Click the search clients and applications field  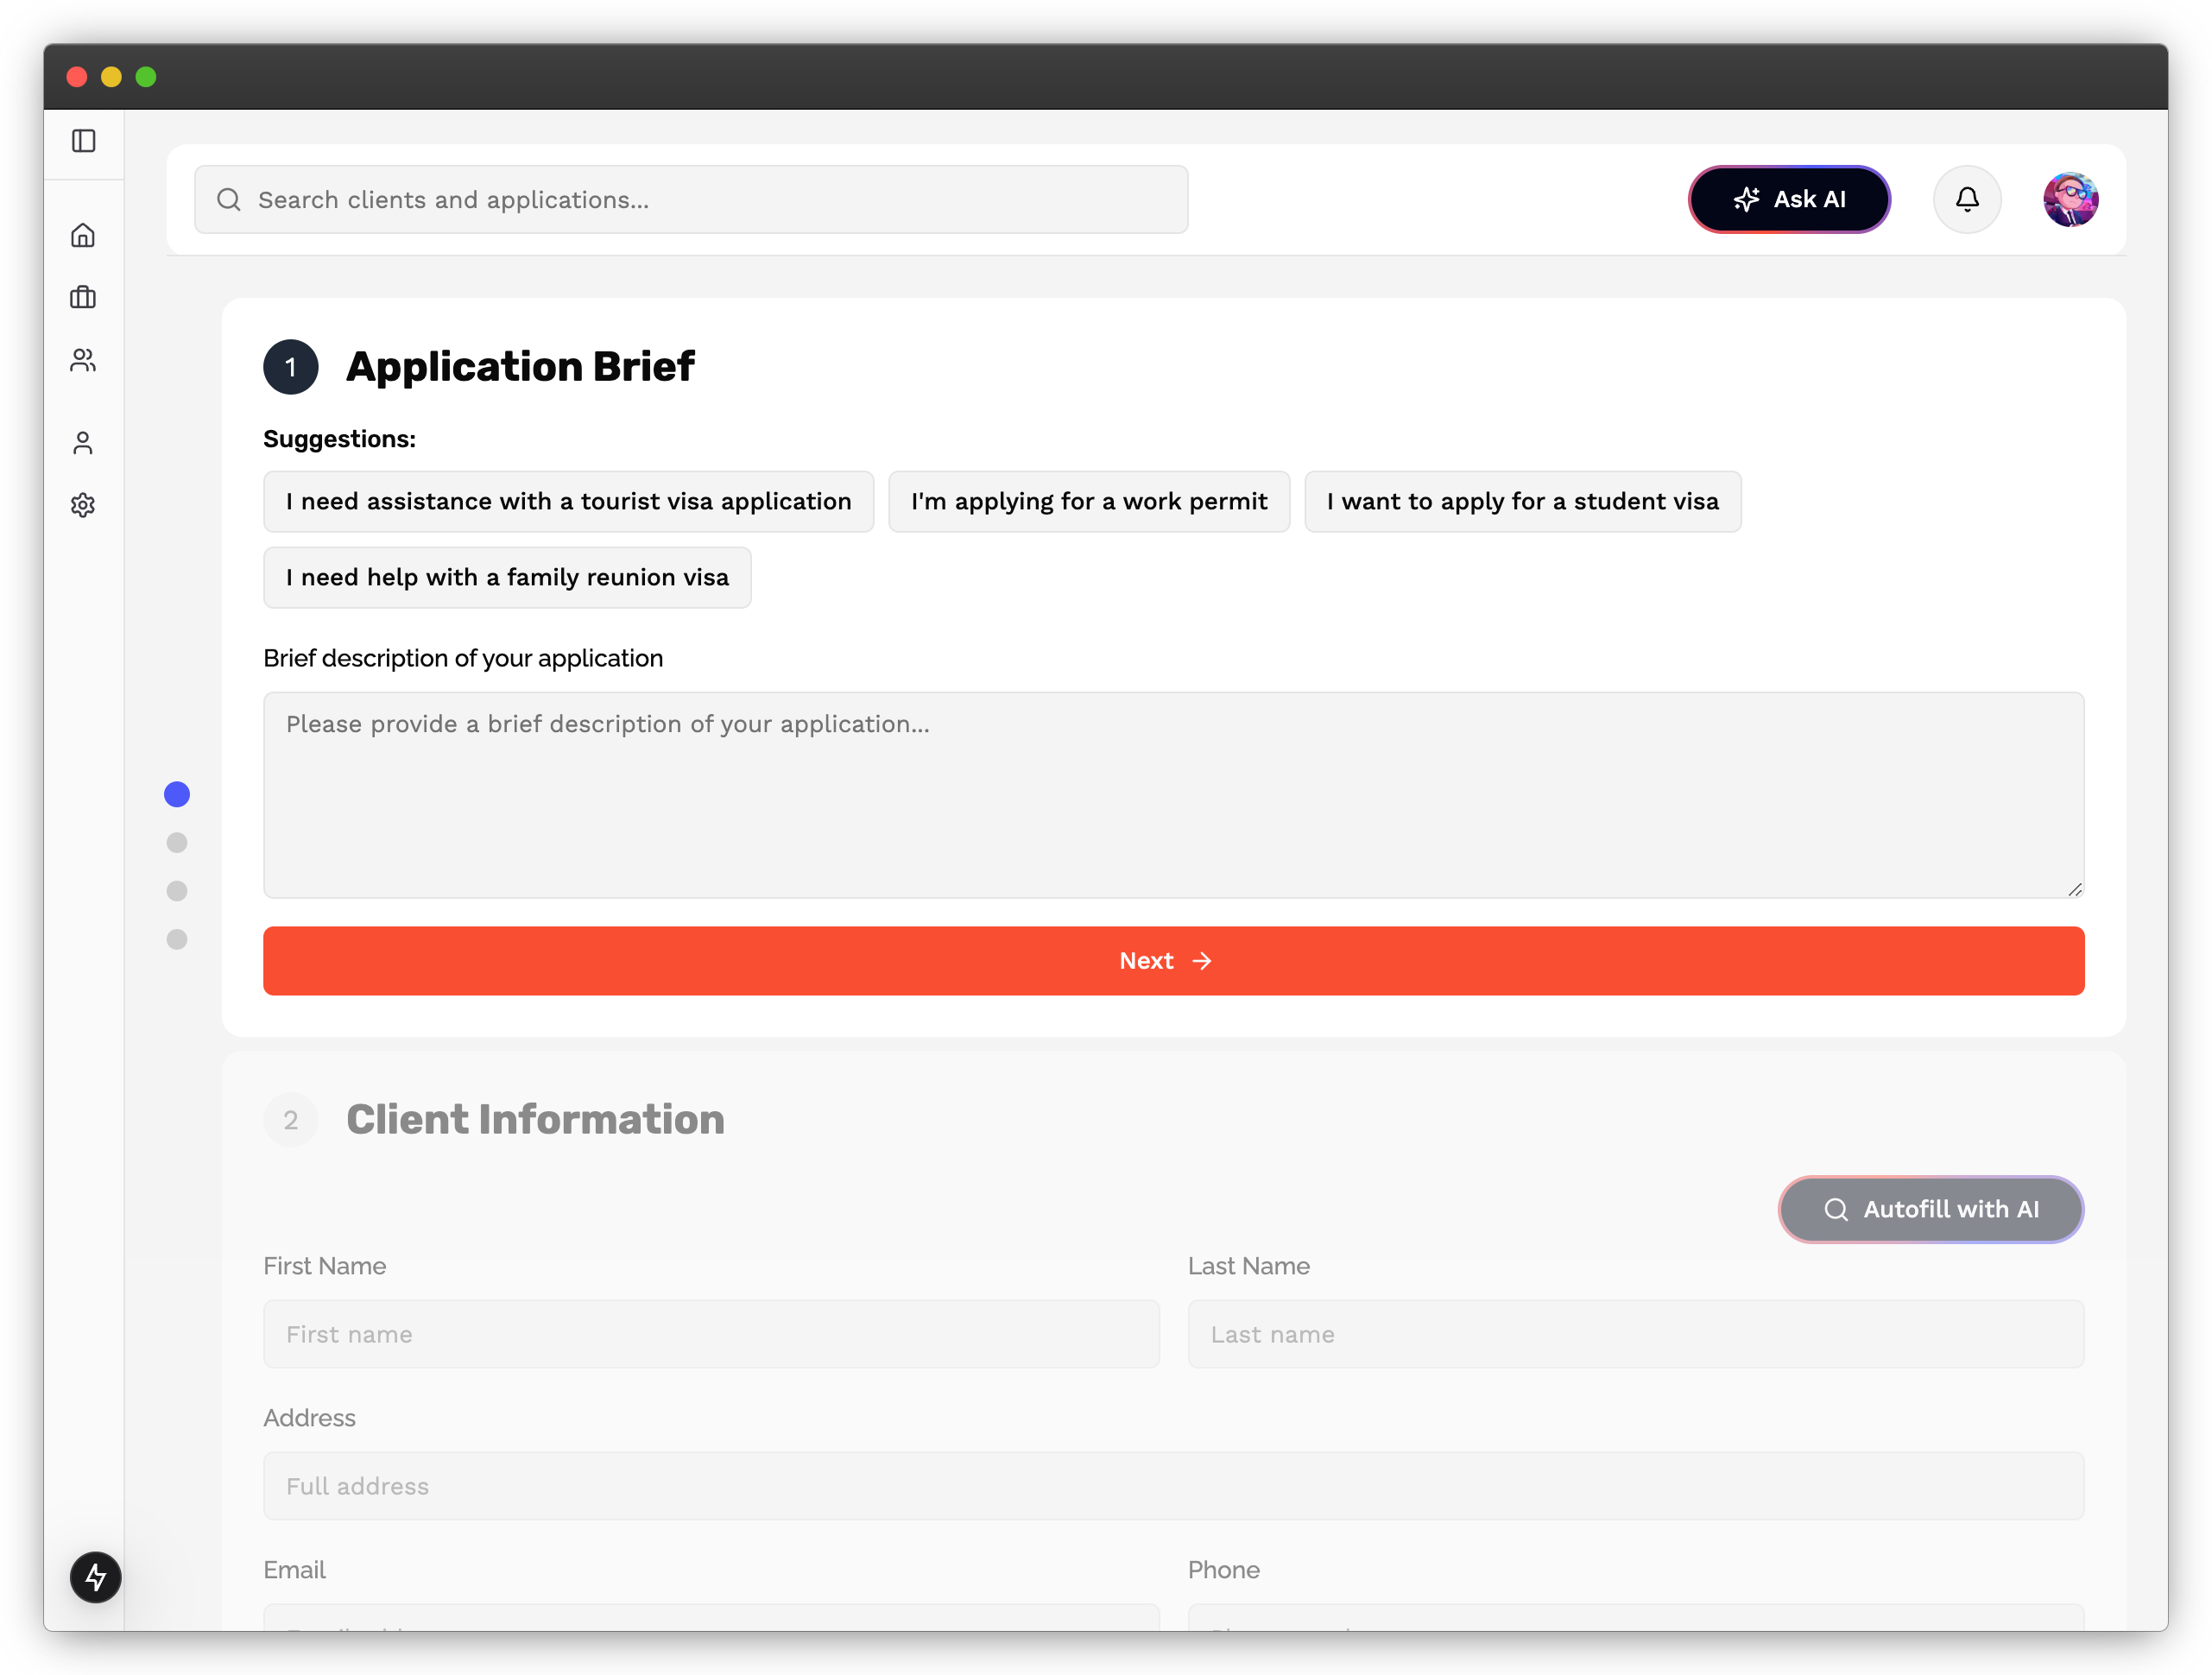(x=690, y=199)
